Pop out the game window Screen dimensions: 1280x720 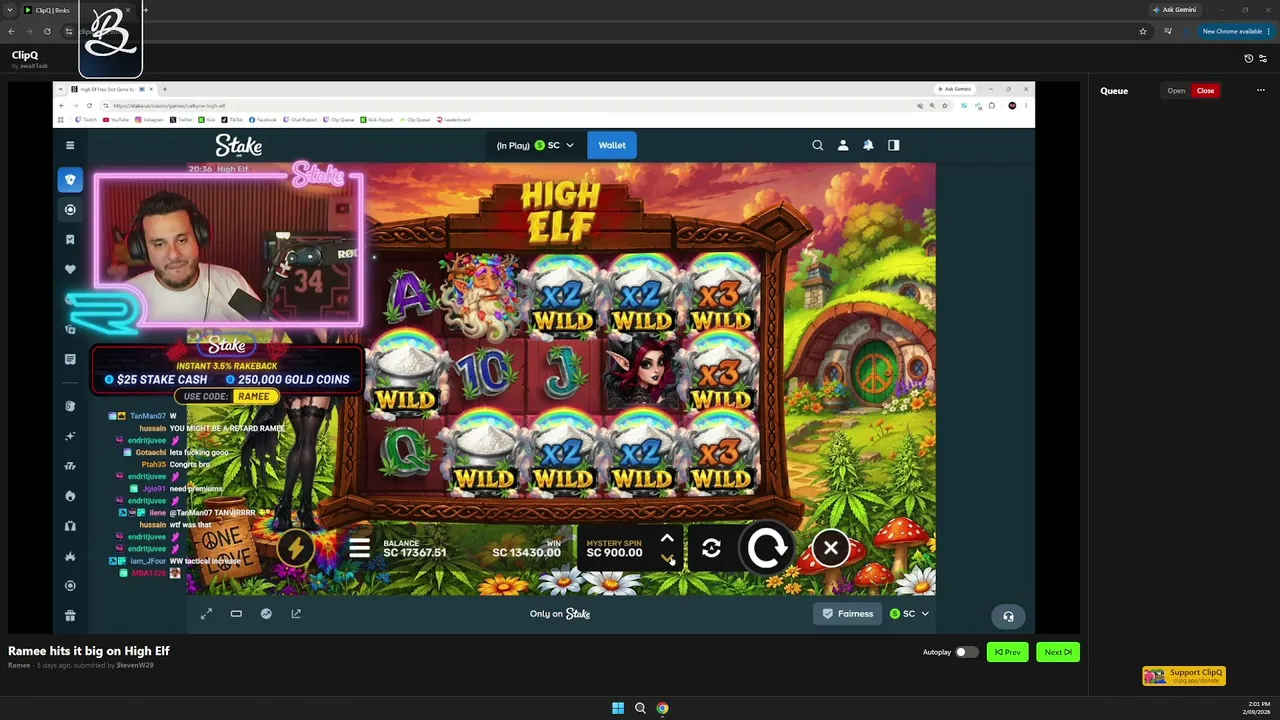[296, 614]
